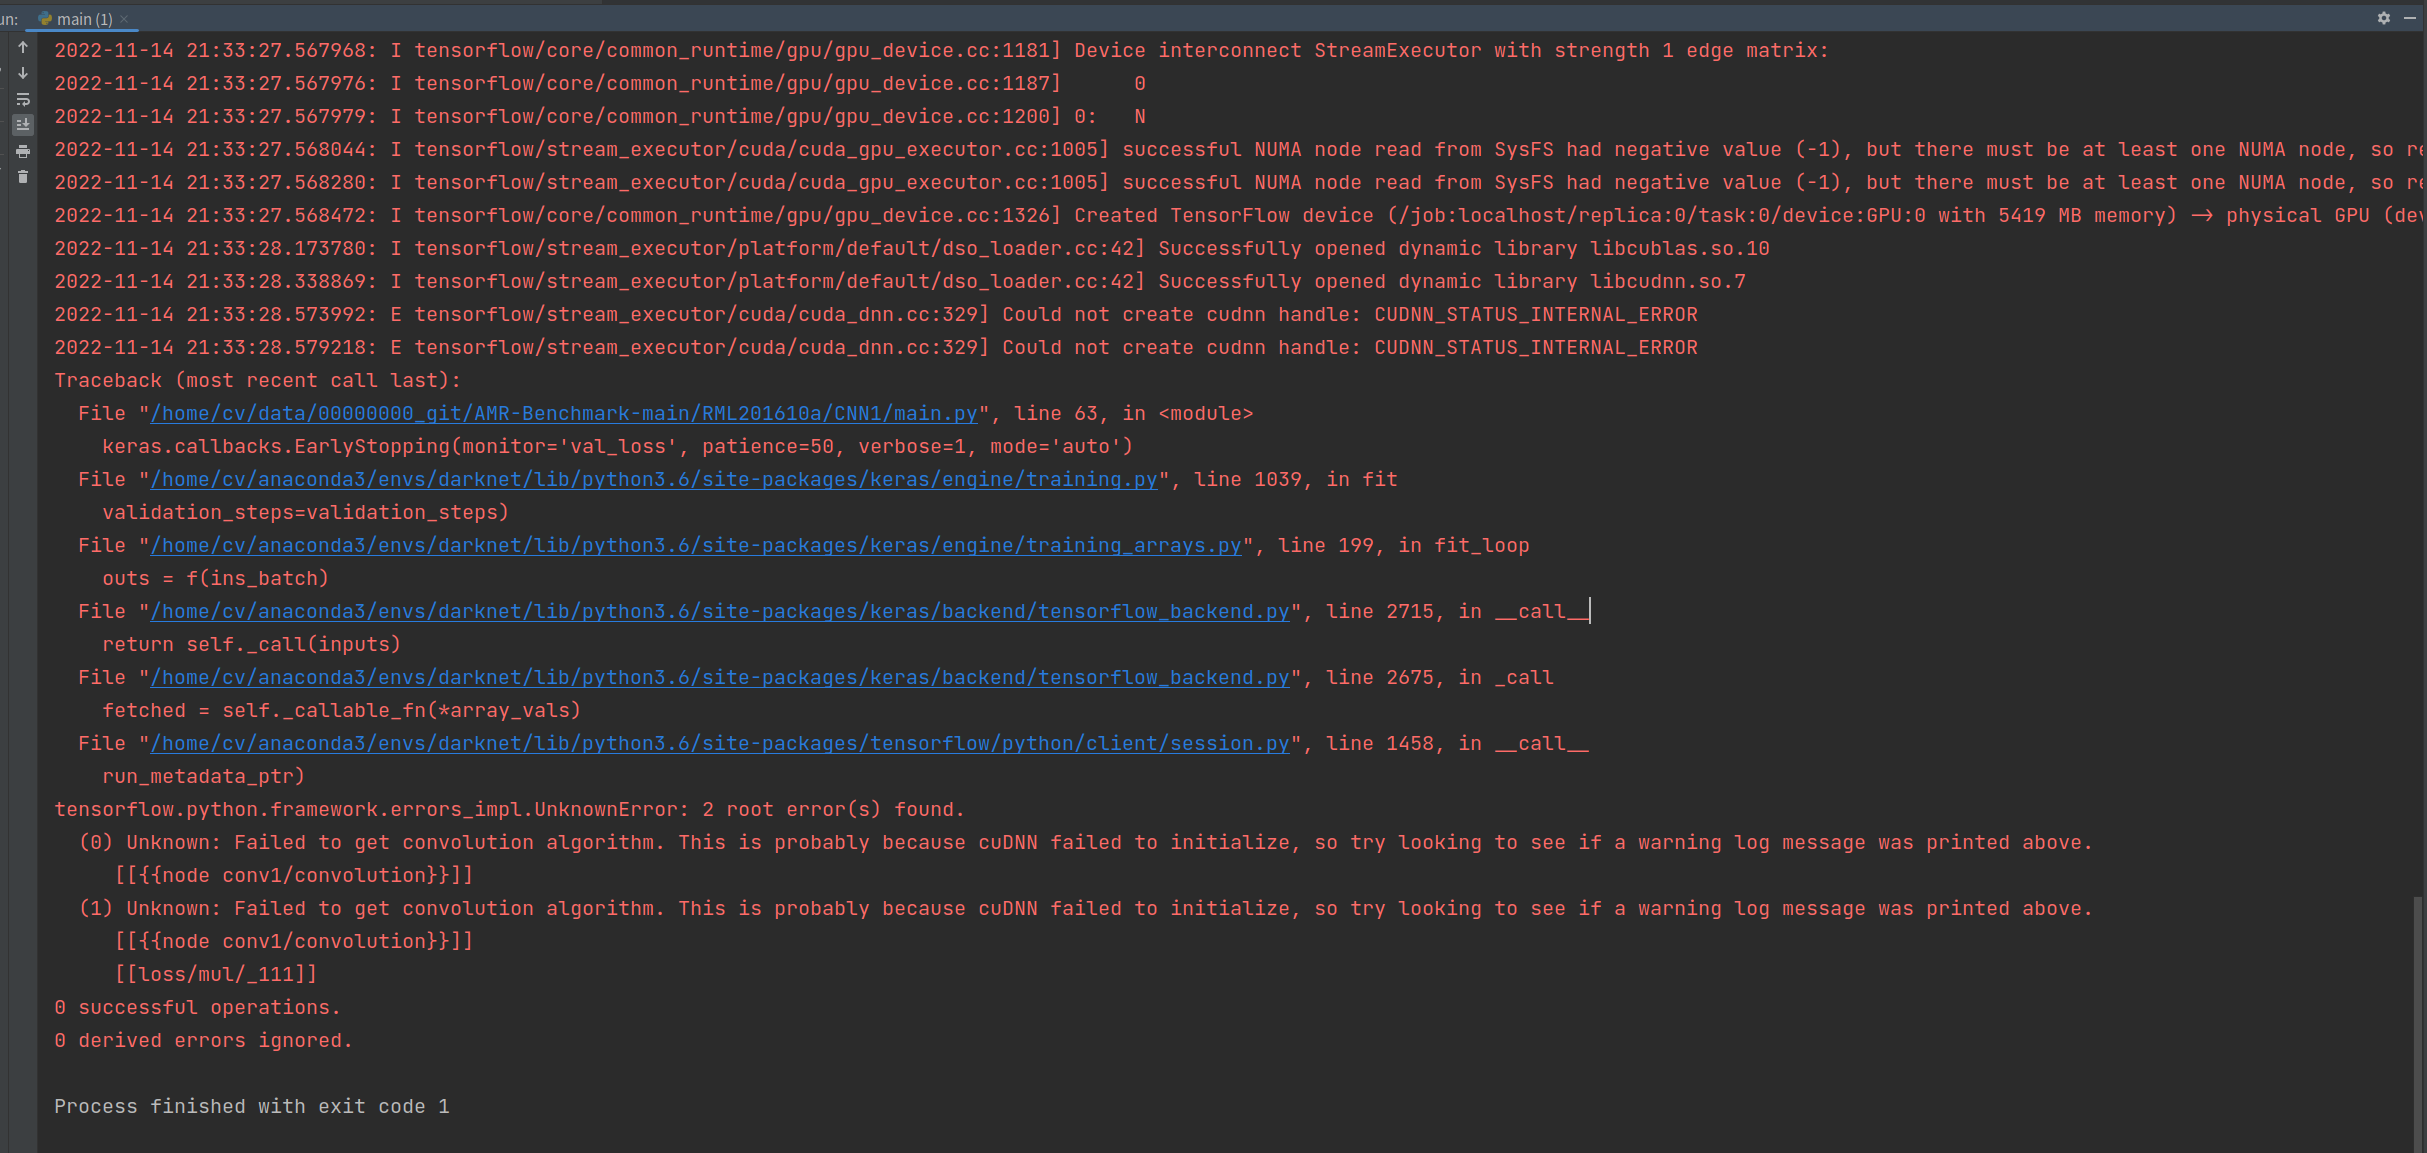
Task: Open the training_arrays.py traceback link
Action: pos(696,545)
